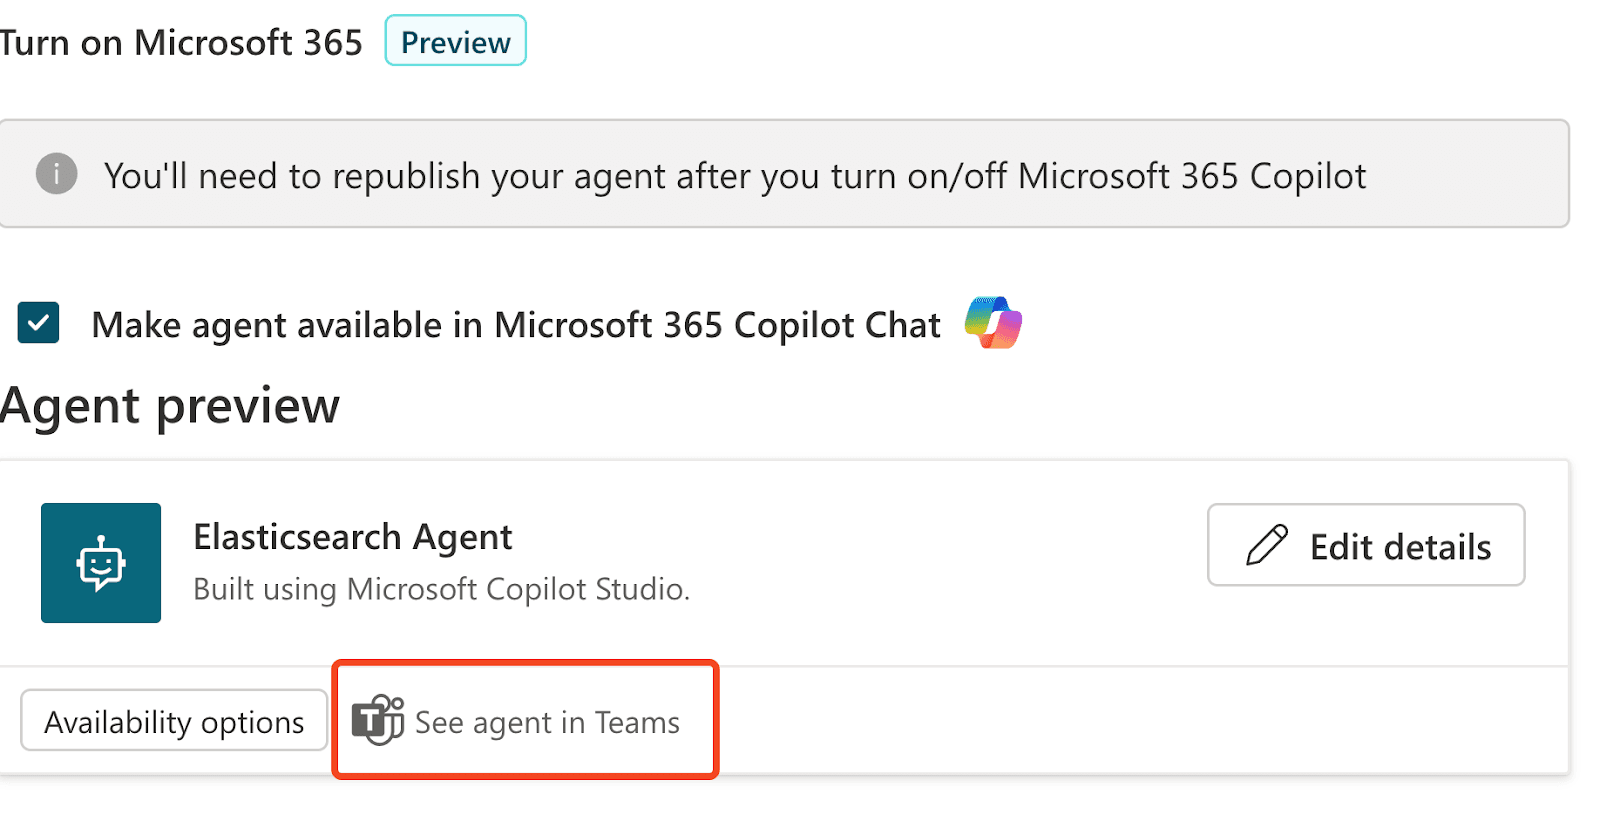Click the word 'Teams' in the agent link

pos(637,722)
